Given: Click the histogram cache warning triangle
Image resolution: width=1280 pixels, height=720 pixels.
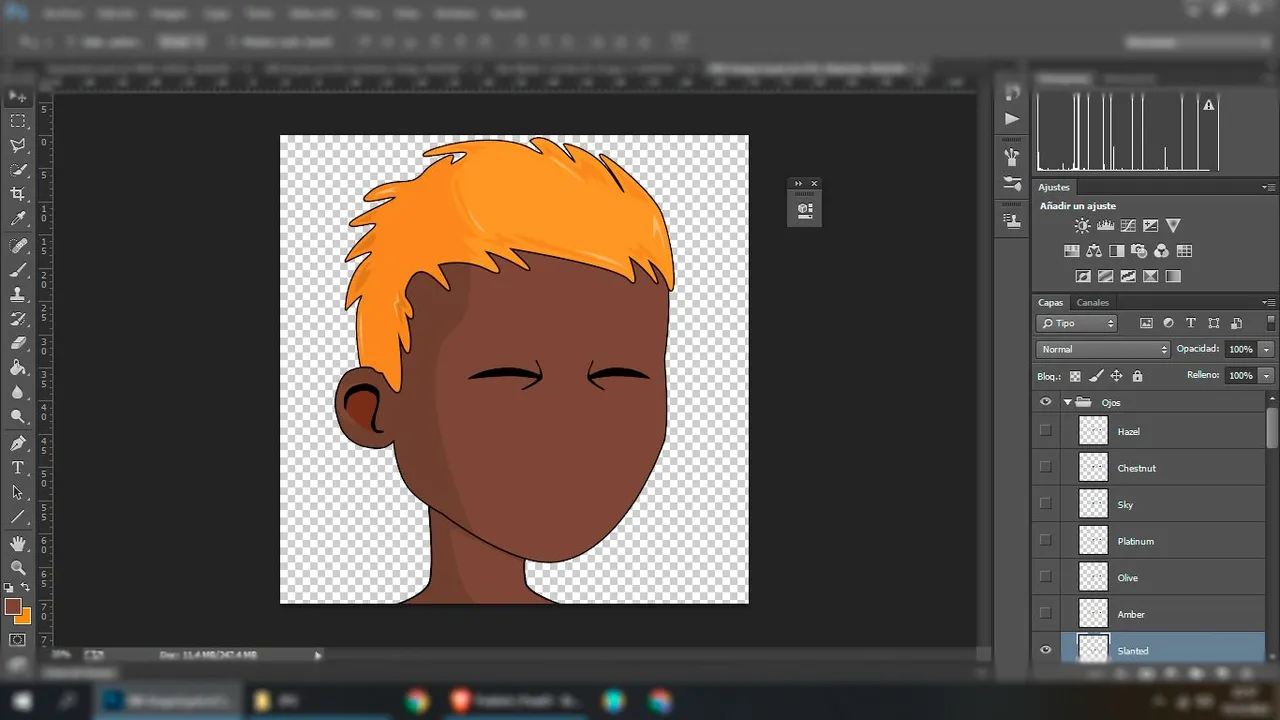Looking at the screenshot, I should tap(1209, 105).
